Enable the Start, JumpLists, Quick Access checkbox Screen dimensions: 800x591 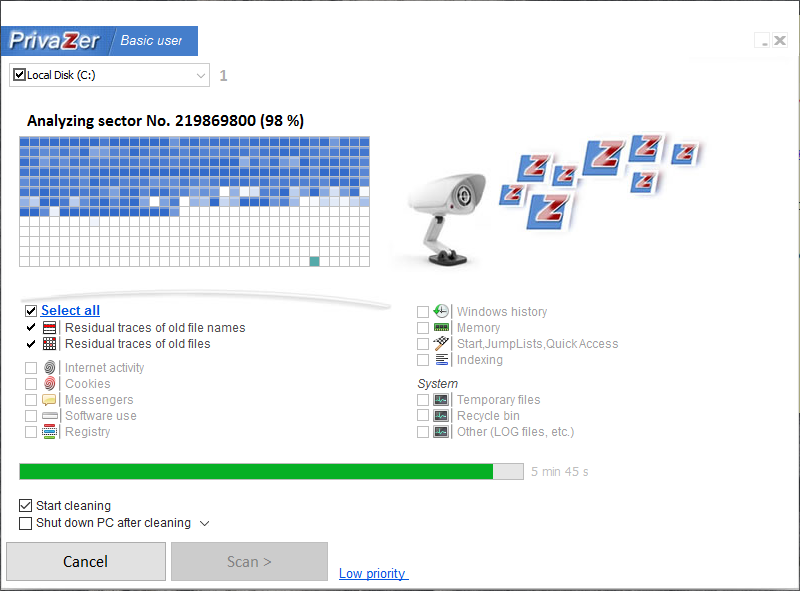pos(422,344)
